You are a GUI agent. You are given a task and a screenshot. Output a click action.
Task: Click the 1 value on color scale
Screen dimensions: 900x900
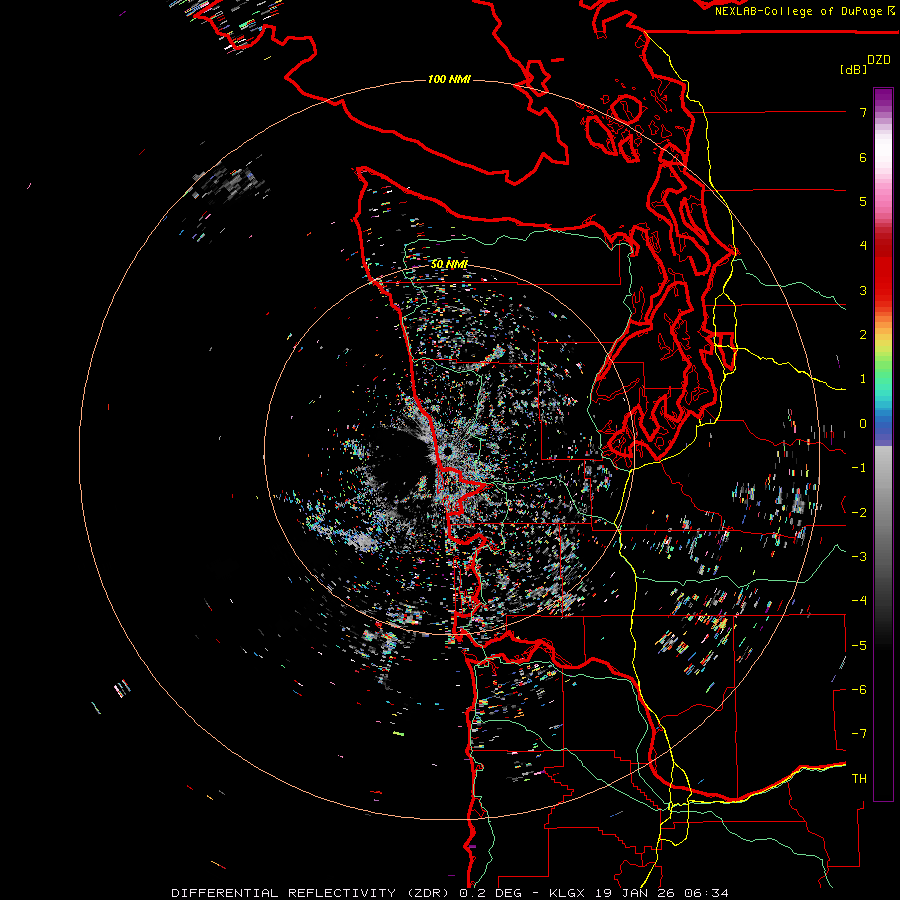pyautogui.click(x=863, y=379)
